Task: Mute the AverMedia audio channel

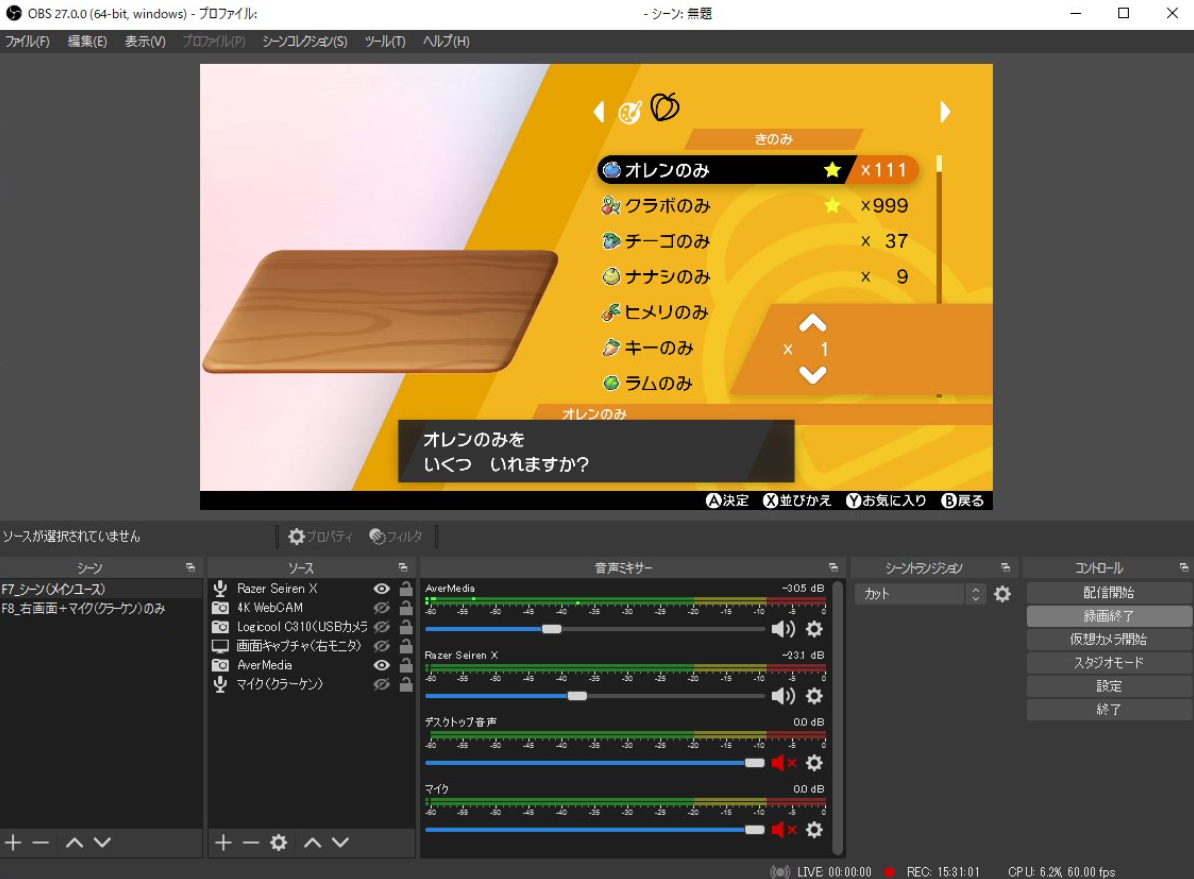Action: pos(783,629)
